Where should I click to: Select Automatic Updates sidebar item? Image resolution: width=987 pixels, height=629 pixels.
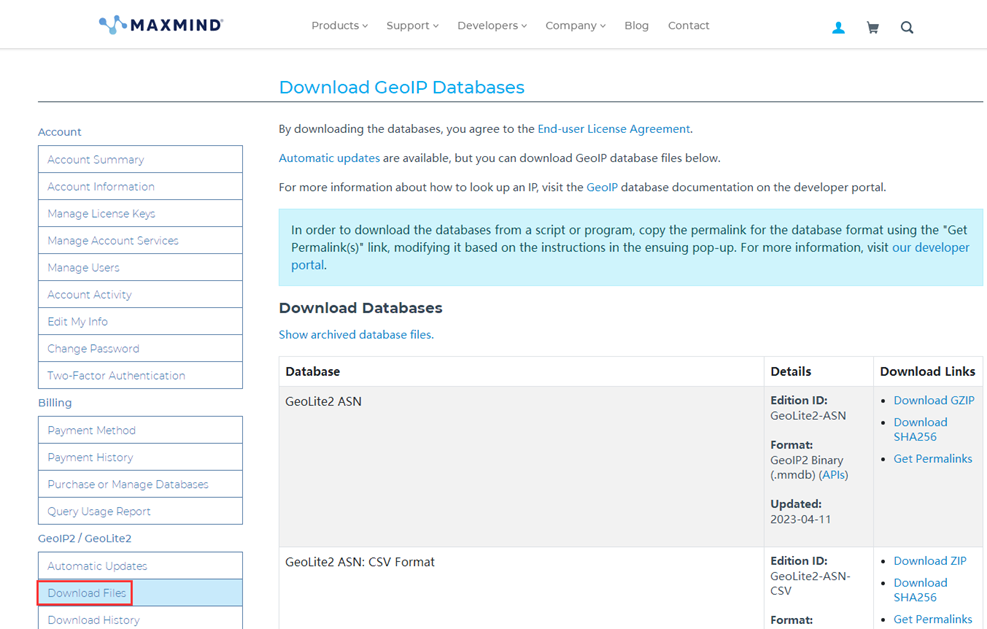pos(140,566)
